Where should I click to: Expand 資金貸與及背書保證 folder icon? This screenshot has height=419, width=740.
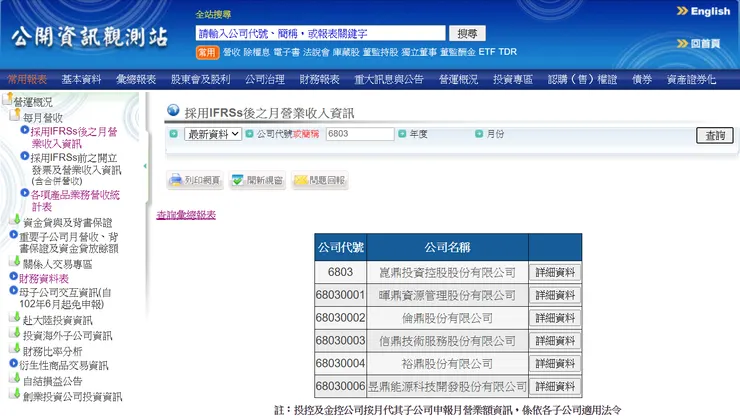tap(15, 220)
